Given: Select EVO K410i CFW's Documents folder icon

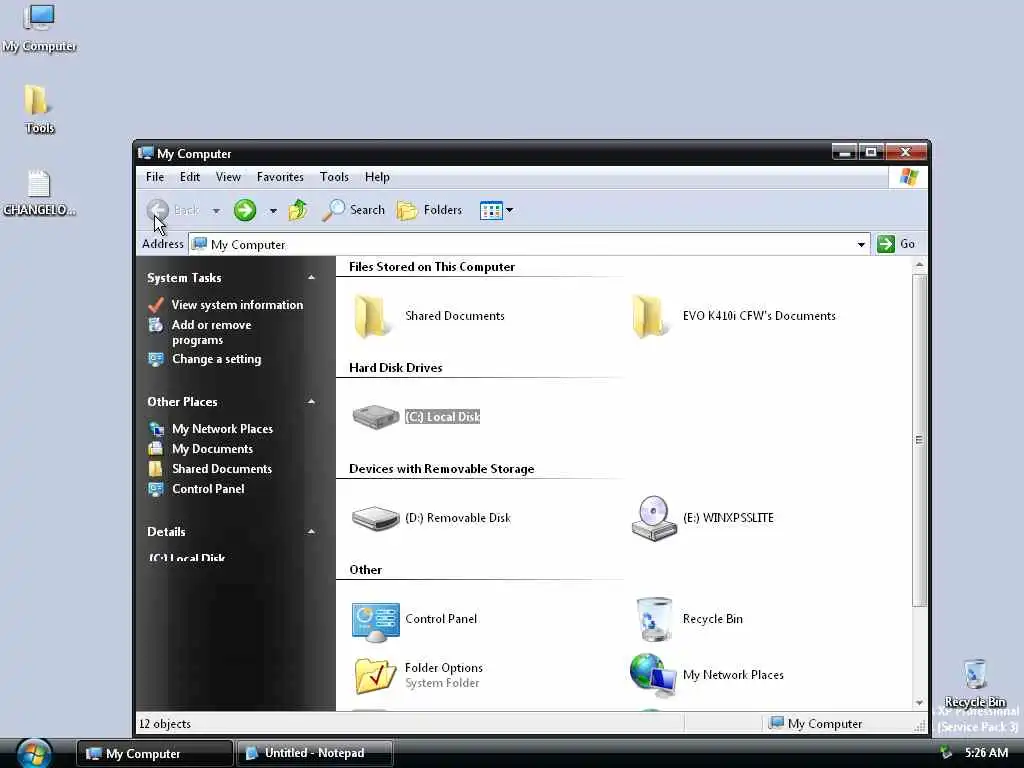Looking at the screenshot, I should (x=650, y=316).
